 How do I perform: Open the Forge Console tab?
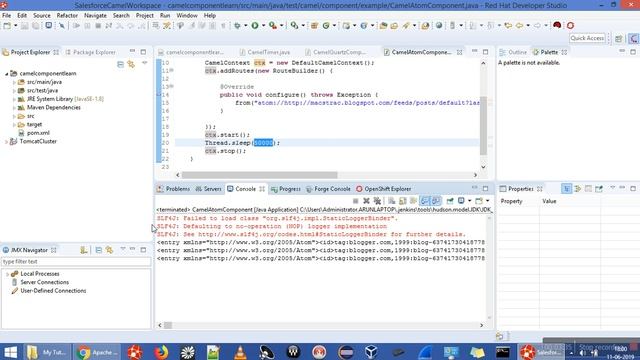pyautogui.click(x=328, y=189)
